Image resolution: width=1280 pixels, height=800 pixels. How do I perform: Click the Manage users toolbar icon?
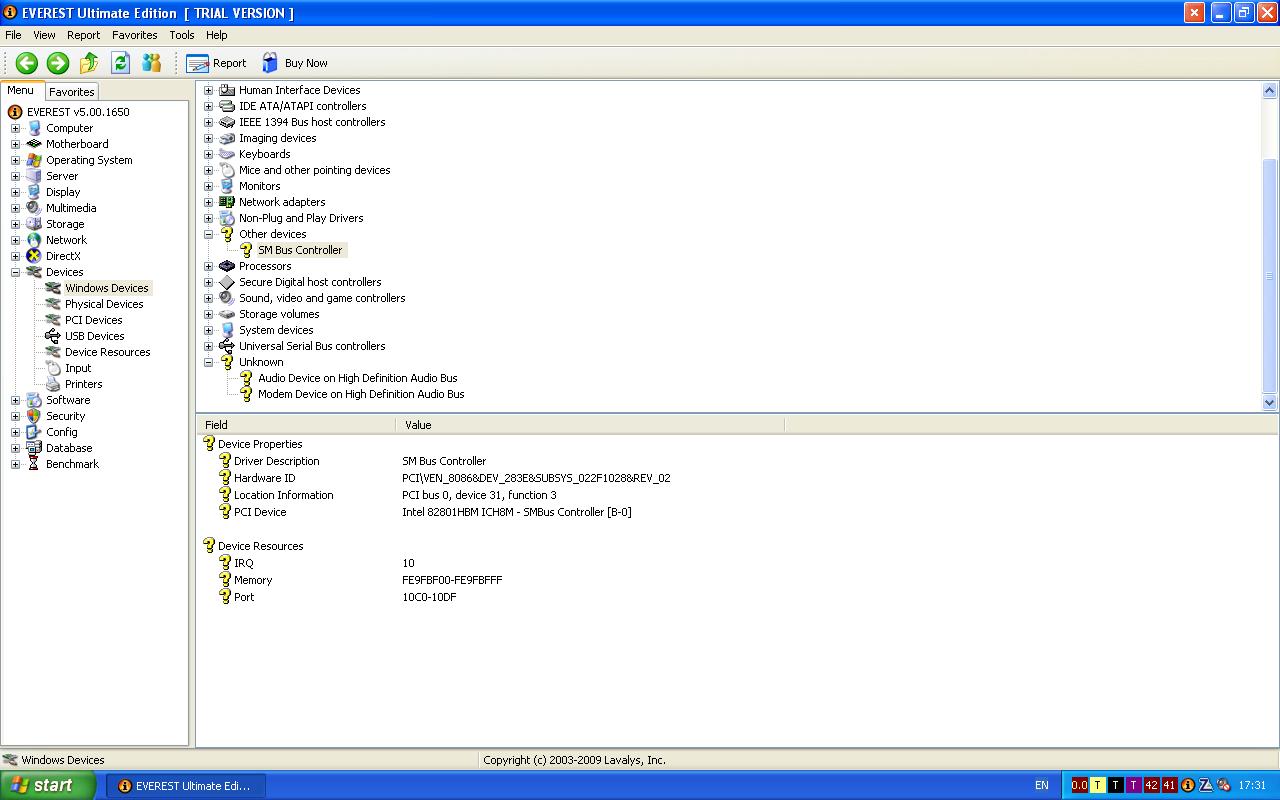click(x=152, y=63)
